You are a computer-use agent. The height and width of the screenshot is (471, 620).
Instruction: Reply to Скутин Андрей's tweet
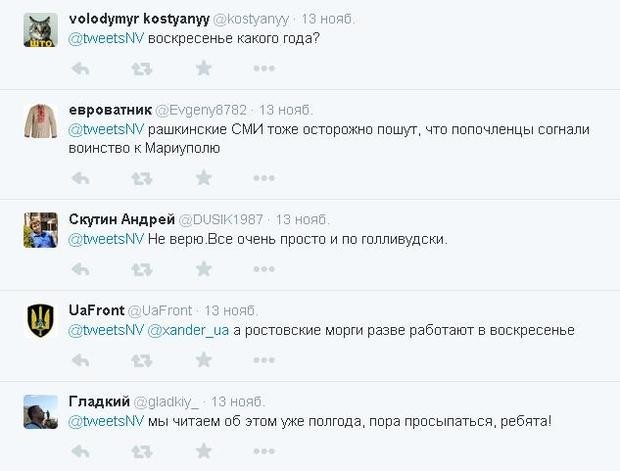click(x=81, y=270)
